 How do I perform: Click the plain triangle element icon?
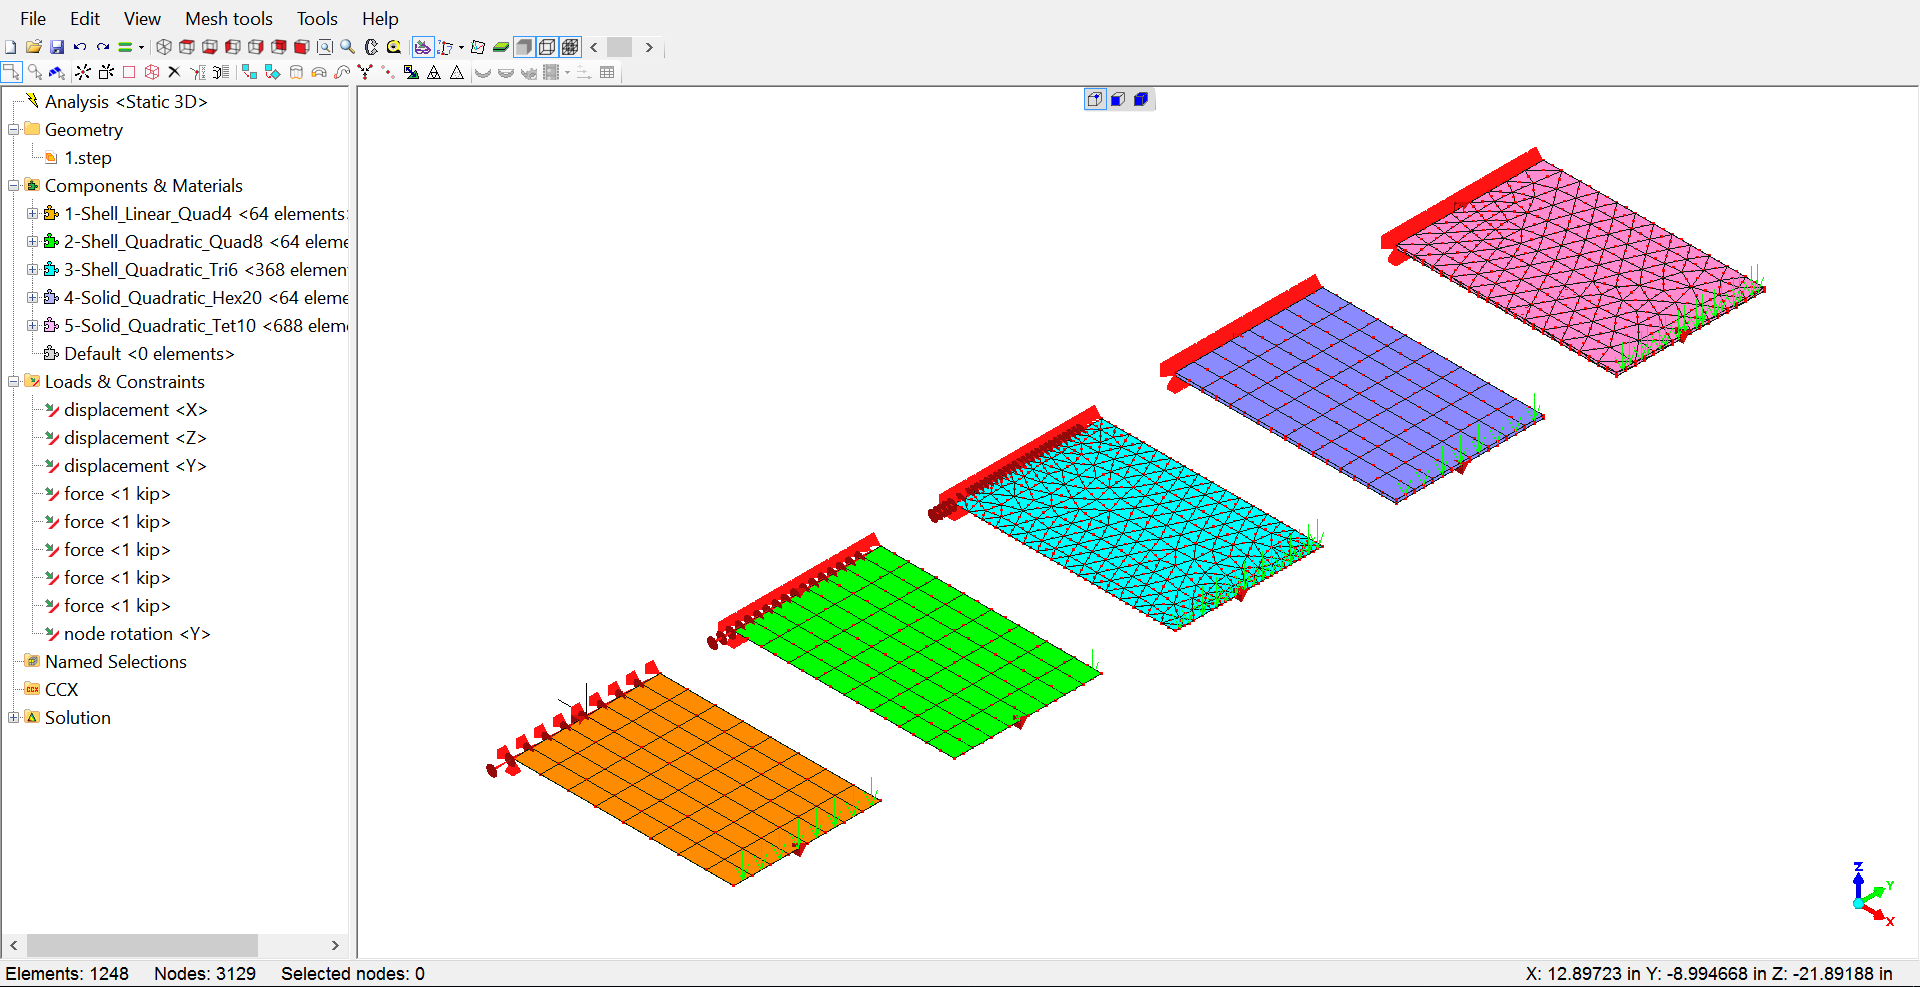[457, 72]
